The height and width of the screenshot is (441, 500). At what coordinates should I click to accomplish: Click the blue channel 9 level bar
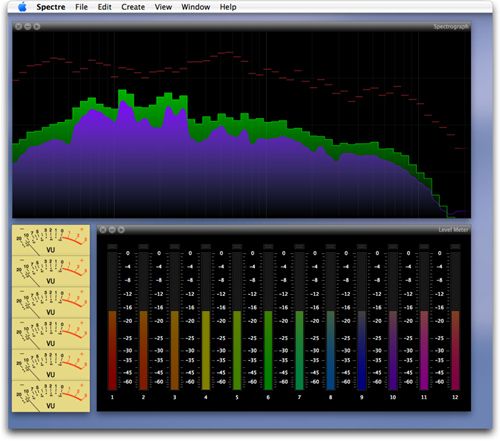[362, 350]
